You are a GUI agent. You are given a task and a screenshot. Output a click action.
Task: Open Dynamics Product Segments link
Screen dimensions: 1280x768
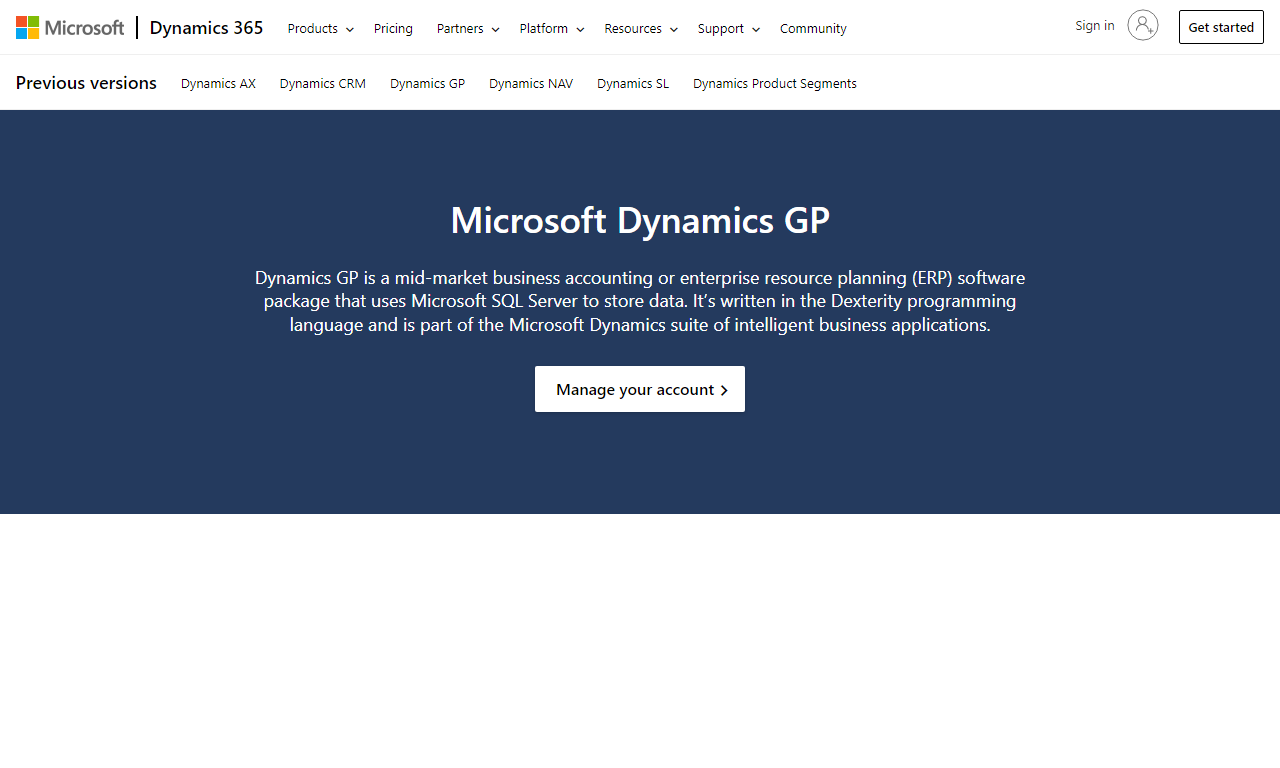pyautogui.click(x=775, y=83)
